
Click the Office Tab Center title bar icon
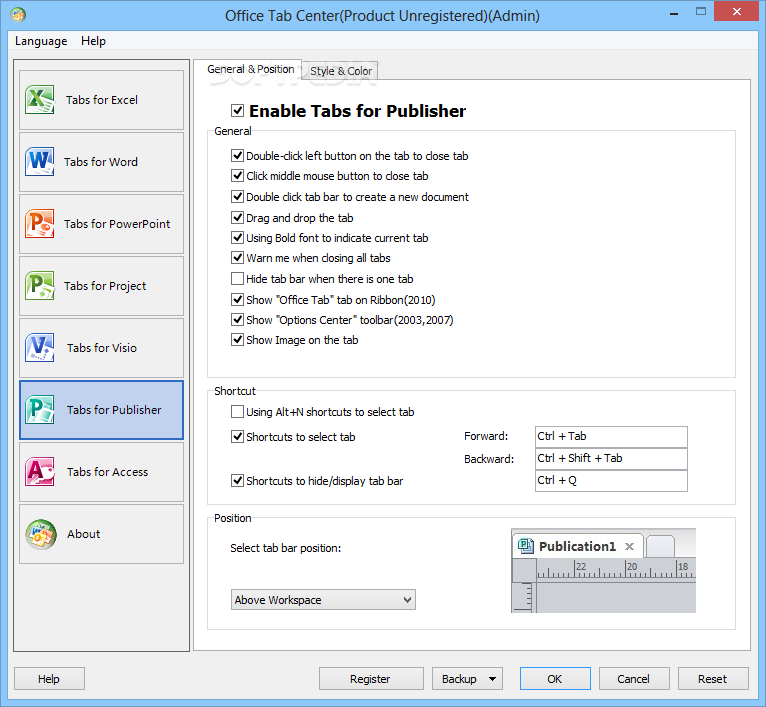[x=18, y=15]
